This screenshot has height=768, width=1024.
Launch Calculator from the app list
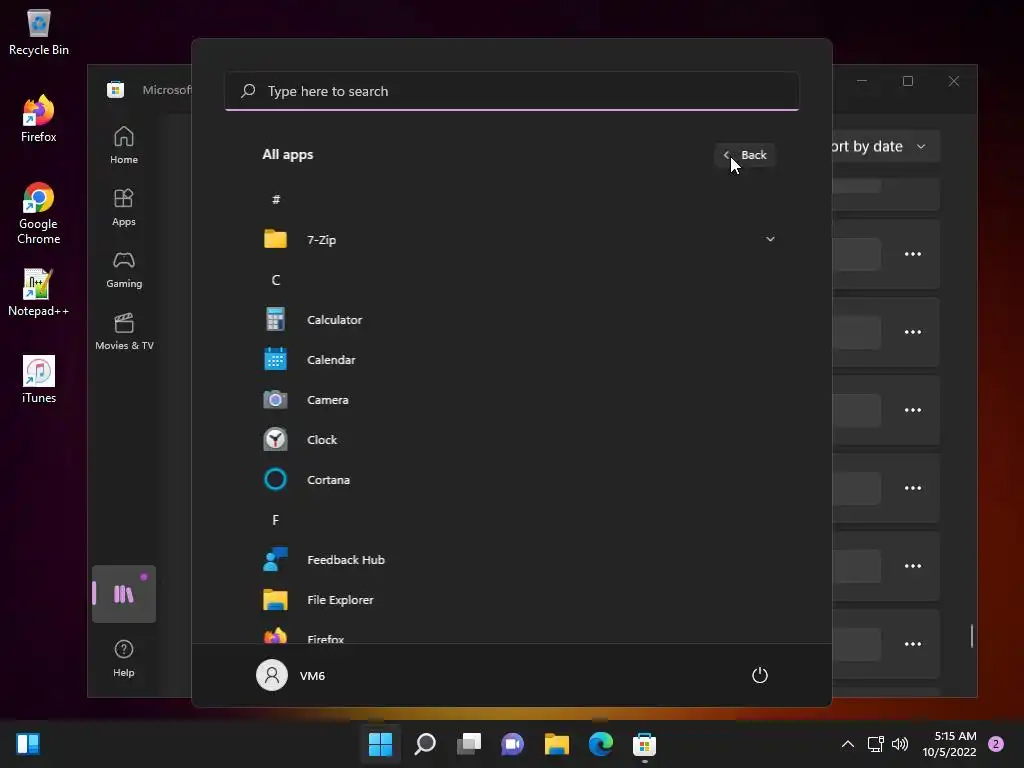(519, 319)
